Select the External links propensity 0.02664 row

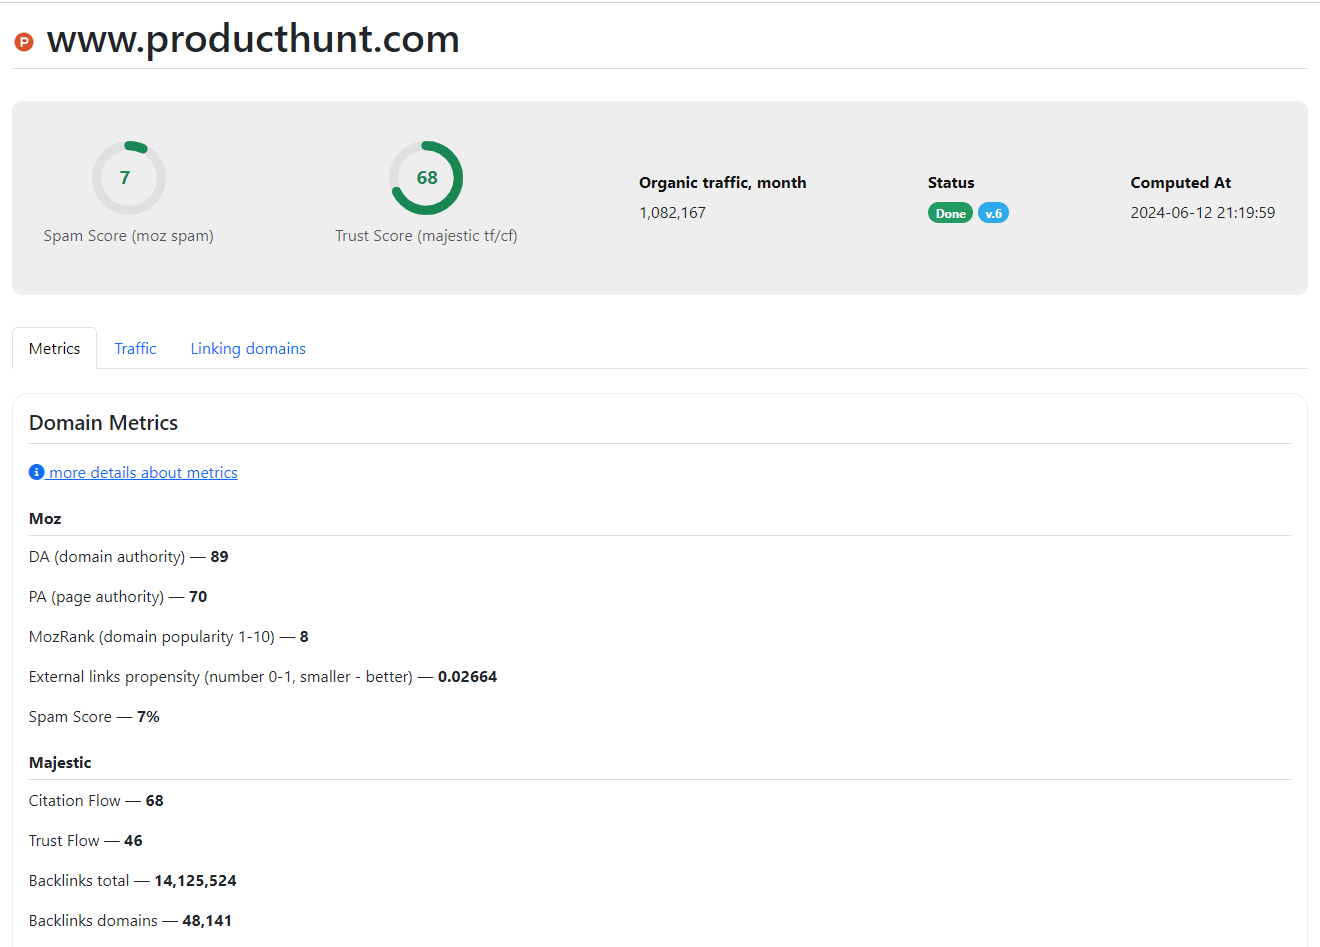pyautogui.click(x=263, y=677)
